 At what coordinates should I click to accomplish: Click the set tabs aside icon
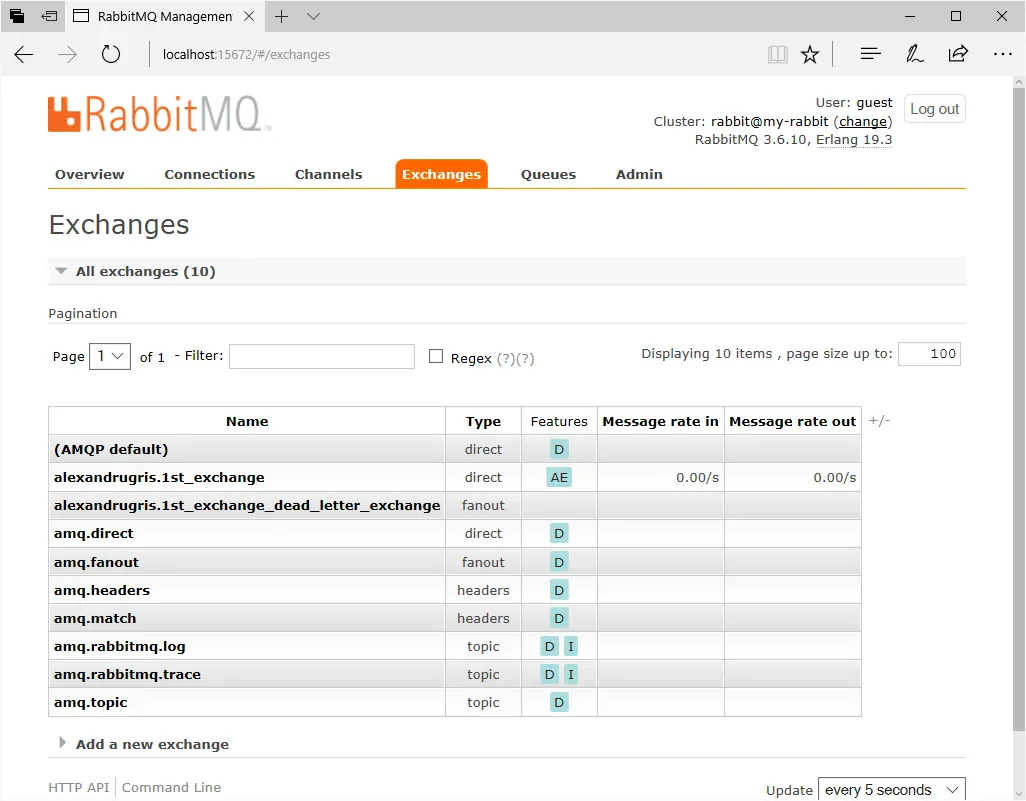[x=49, y=16]
